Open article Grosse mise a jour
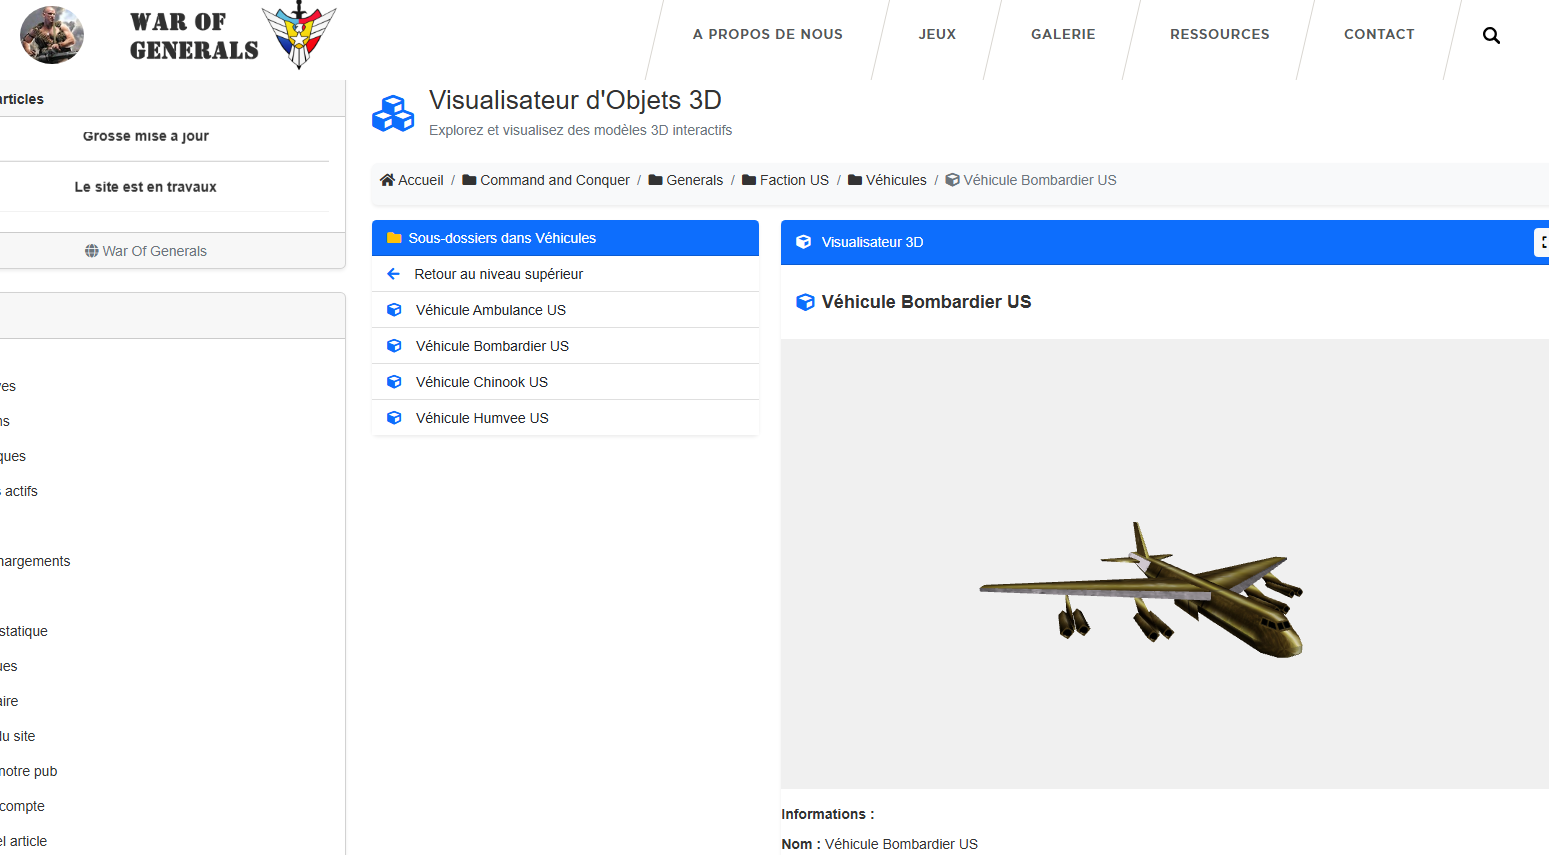 point(146,136)
